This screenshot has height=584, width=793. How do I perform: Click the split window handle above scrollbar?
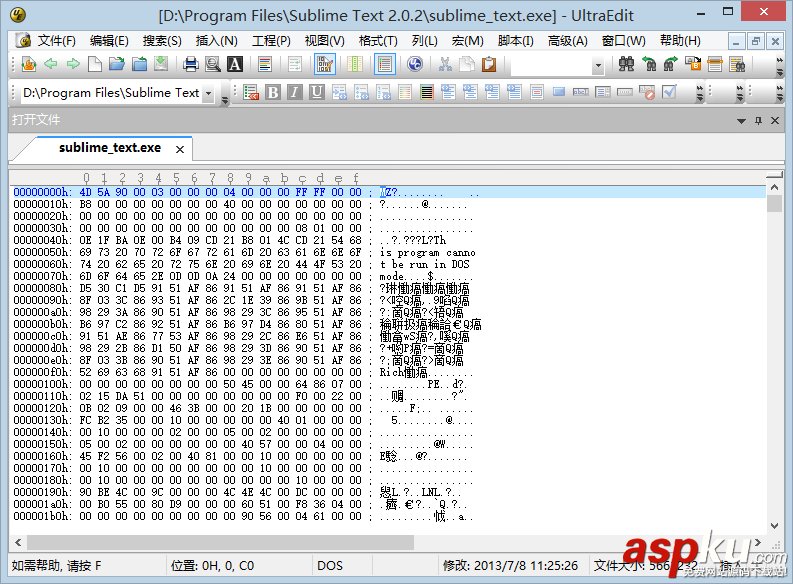[x=774, y=175]
